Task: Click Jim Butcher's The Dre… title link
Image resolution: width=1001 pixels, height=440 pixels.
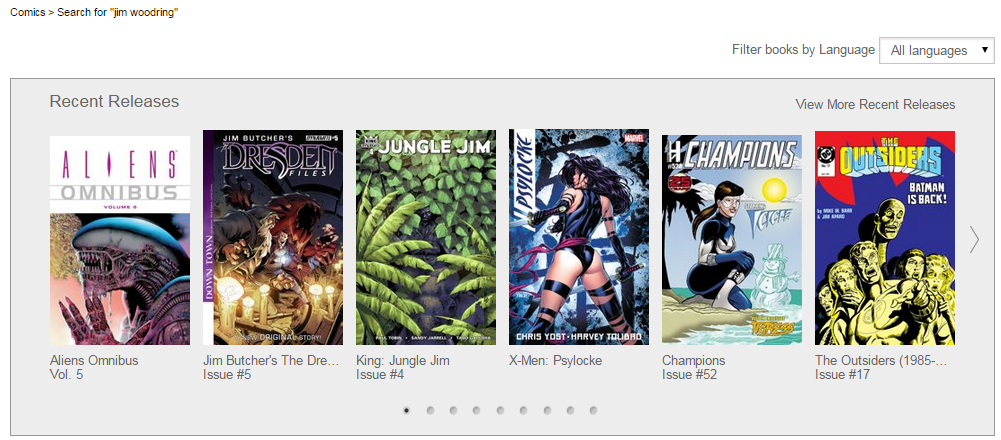Action: point(271,360)
